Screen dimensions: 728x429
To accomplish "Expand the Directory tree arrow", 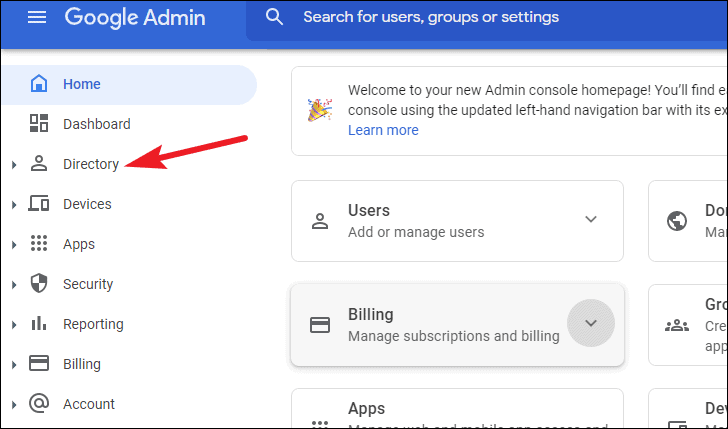I will (x=14, y=164).
